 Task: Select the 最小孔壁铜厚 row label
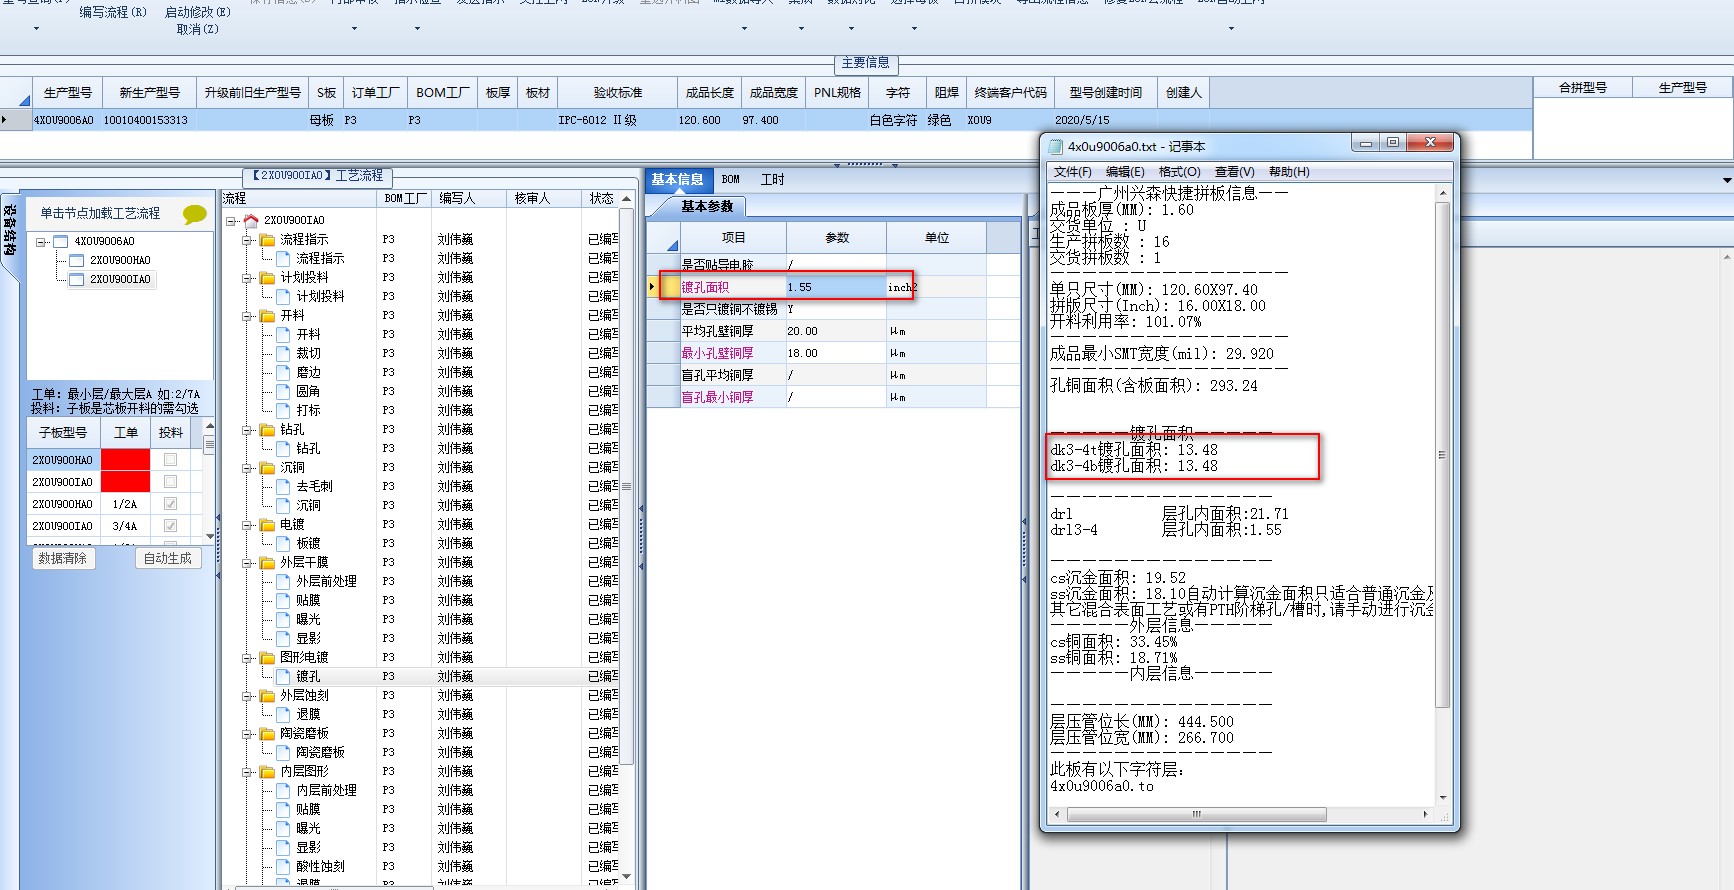click(x=717, y=353)
